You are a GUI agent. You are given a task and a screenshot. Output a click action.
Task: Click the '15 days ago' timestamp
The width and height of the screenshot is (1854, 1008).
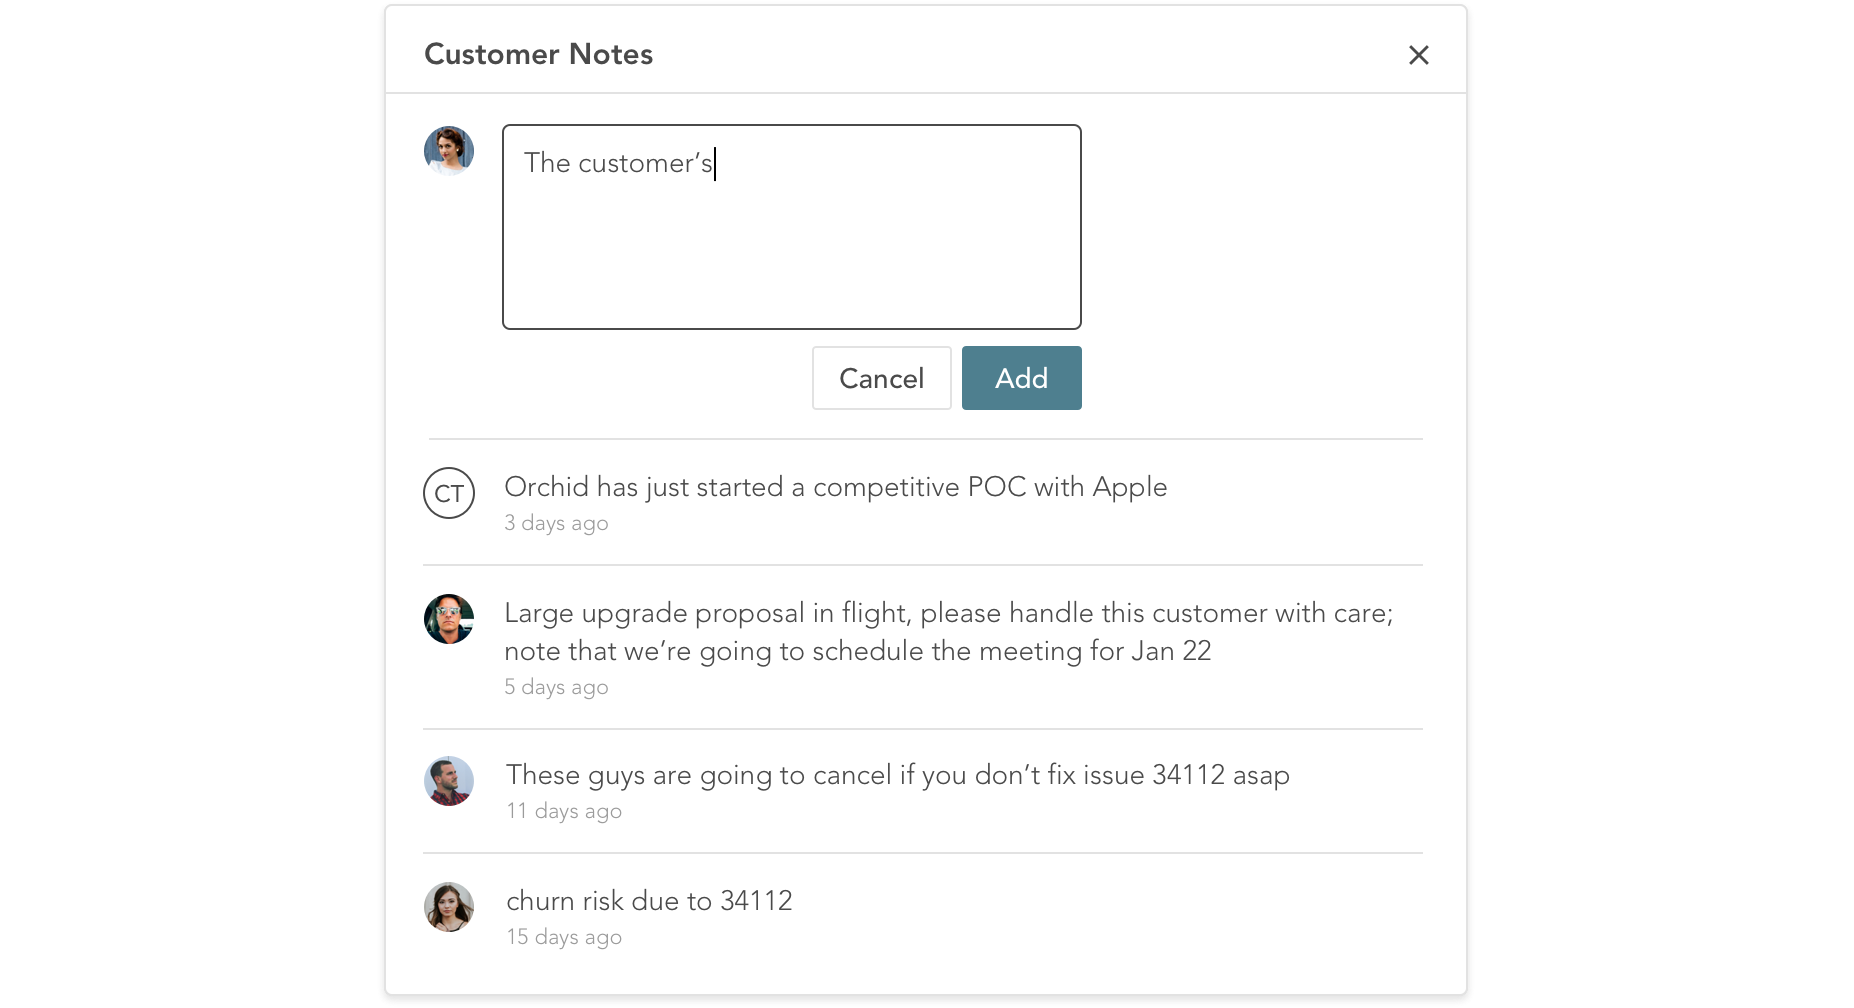click(564, 937)
